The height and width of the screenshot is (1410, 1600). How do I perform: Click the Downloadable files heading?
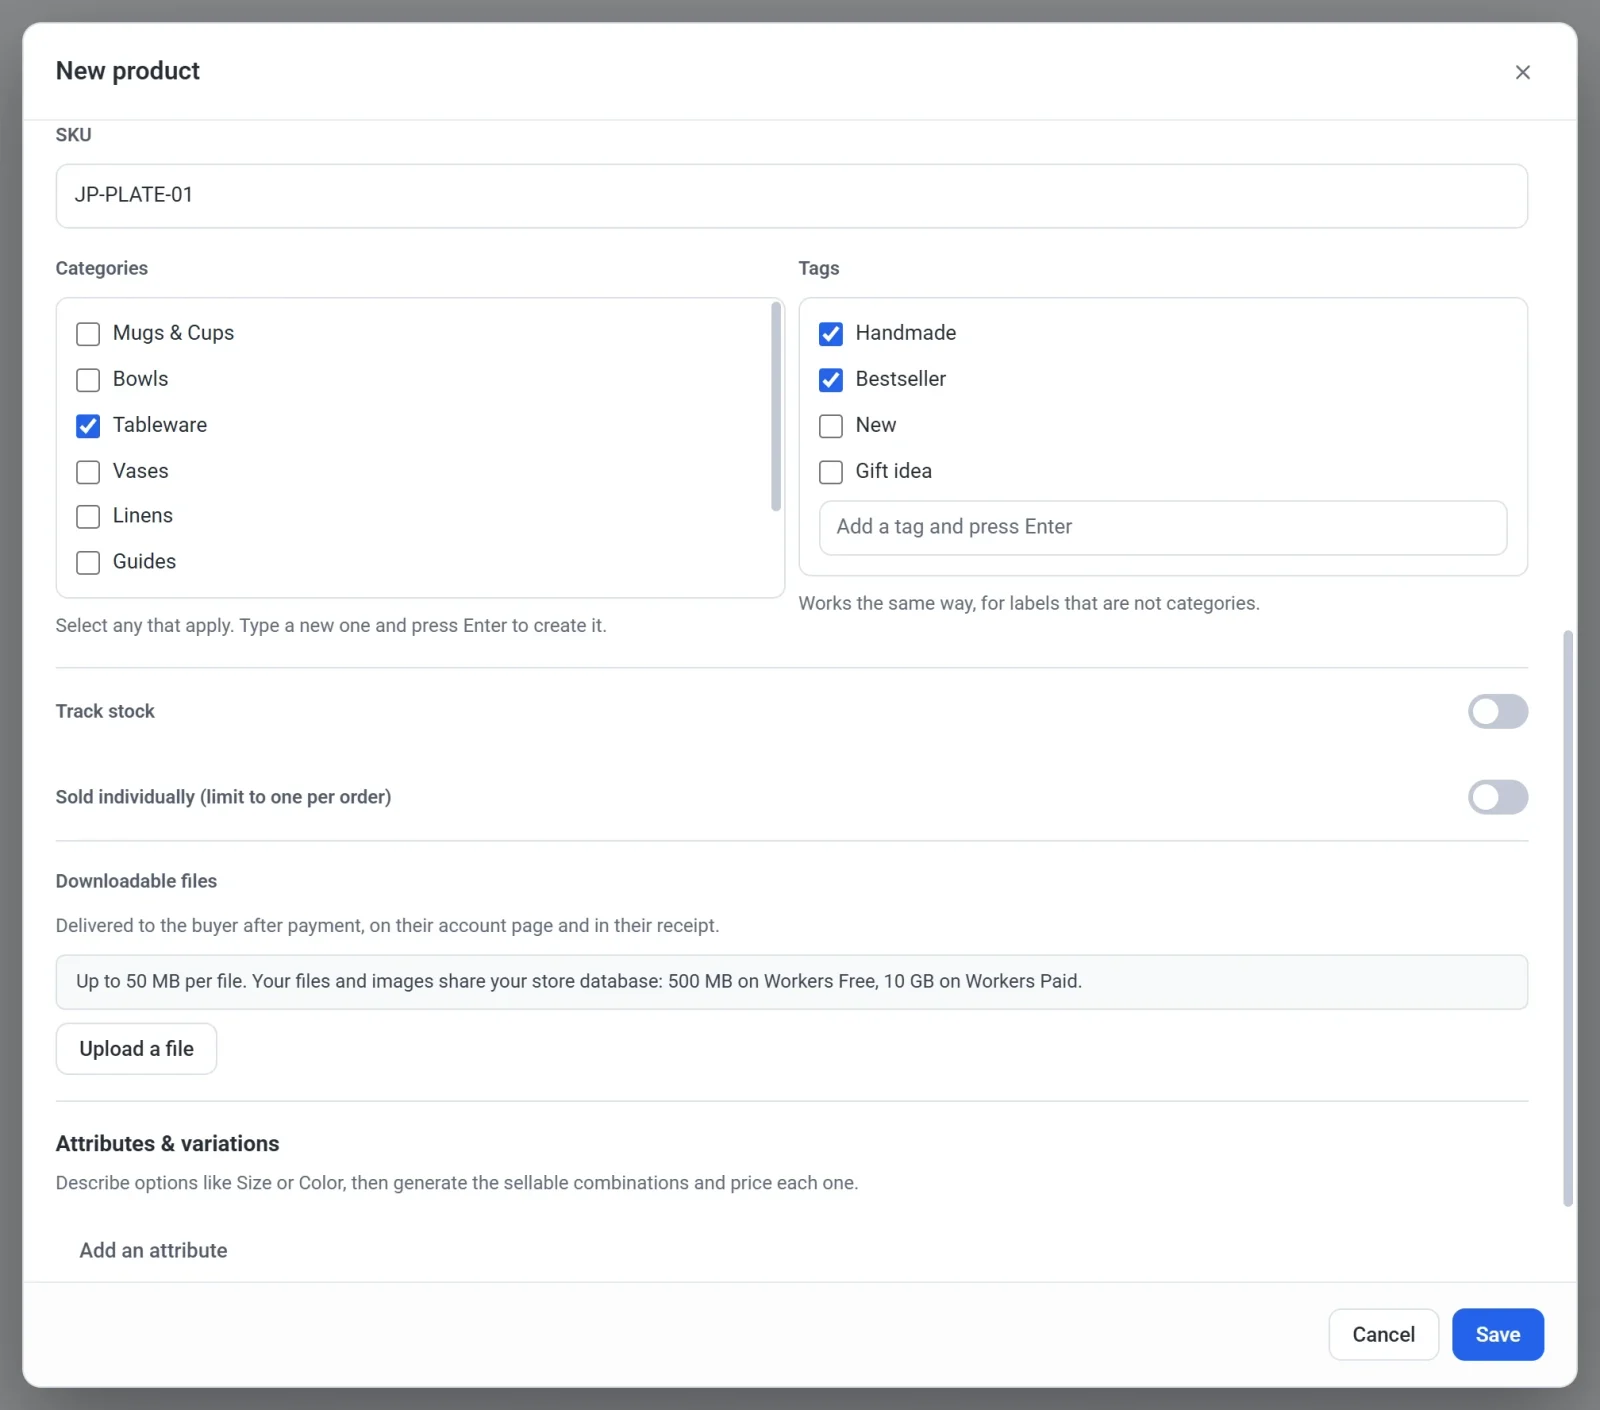(136, 881)
